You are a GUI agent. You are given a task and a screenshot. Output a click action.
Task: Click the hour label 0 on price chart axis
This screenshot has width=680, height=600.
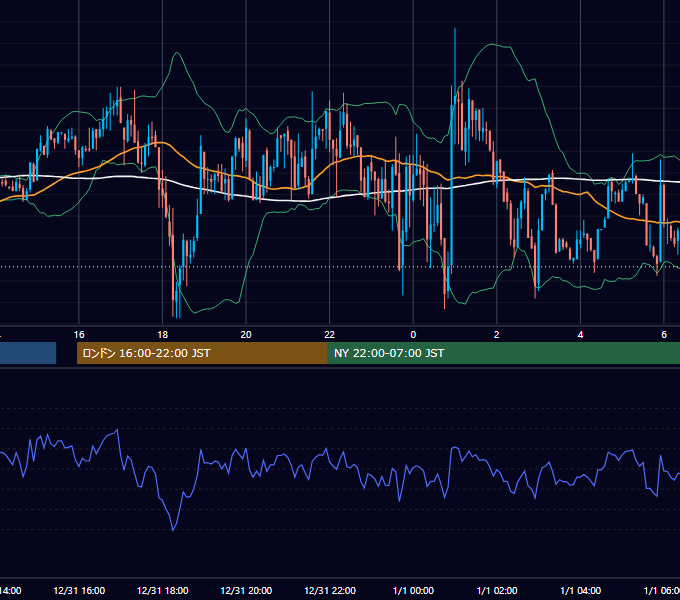[x=413, y=335]
